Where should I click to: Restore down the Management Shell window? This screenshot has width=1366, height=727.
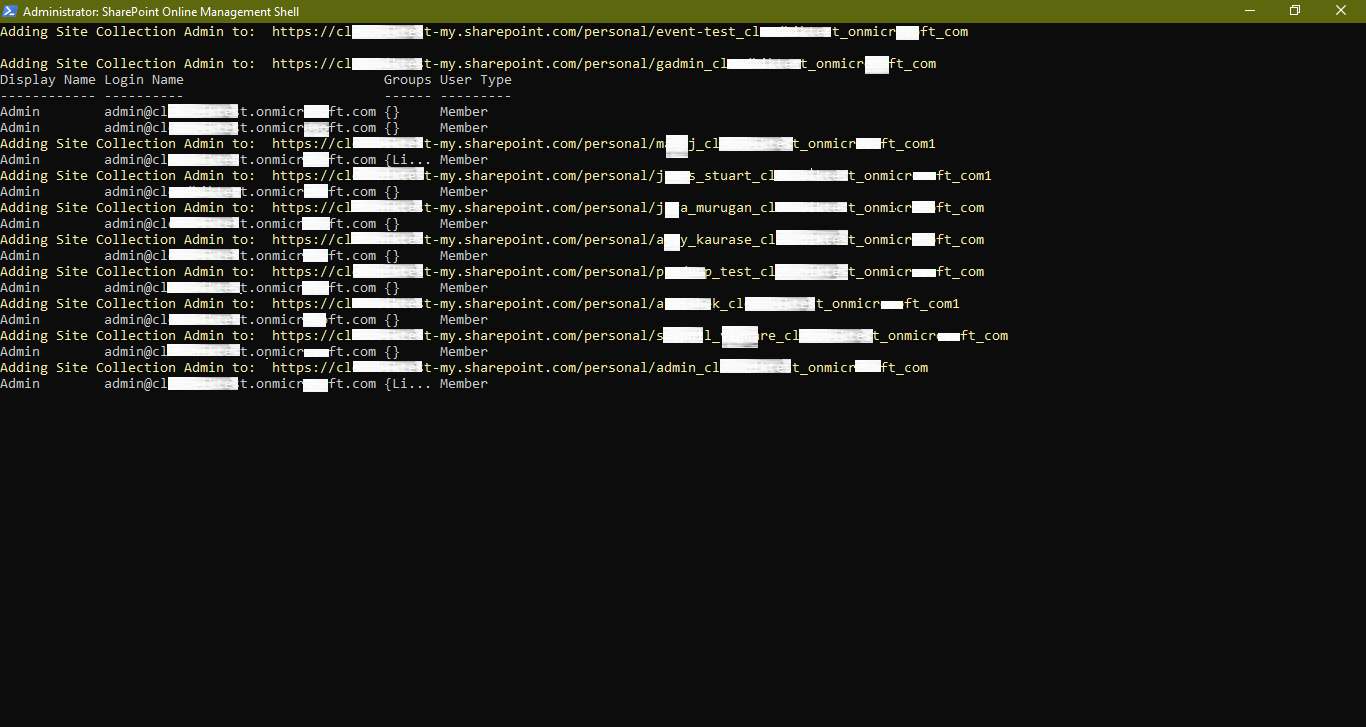tap(1295, 11)
